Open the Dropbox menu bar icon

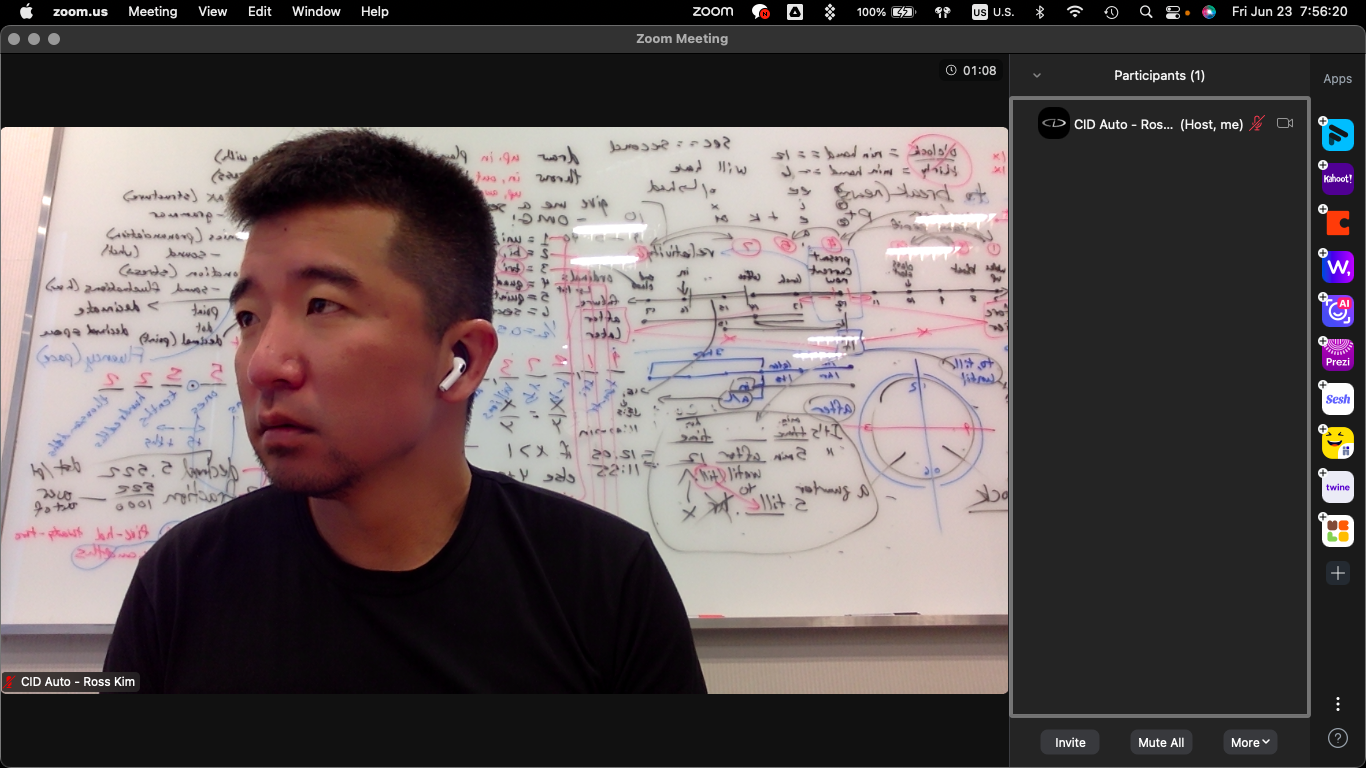(x=829, y=12)
